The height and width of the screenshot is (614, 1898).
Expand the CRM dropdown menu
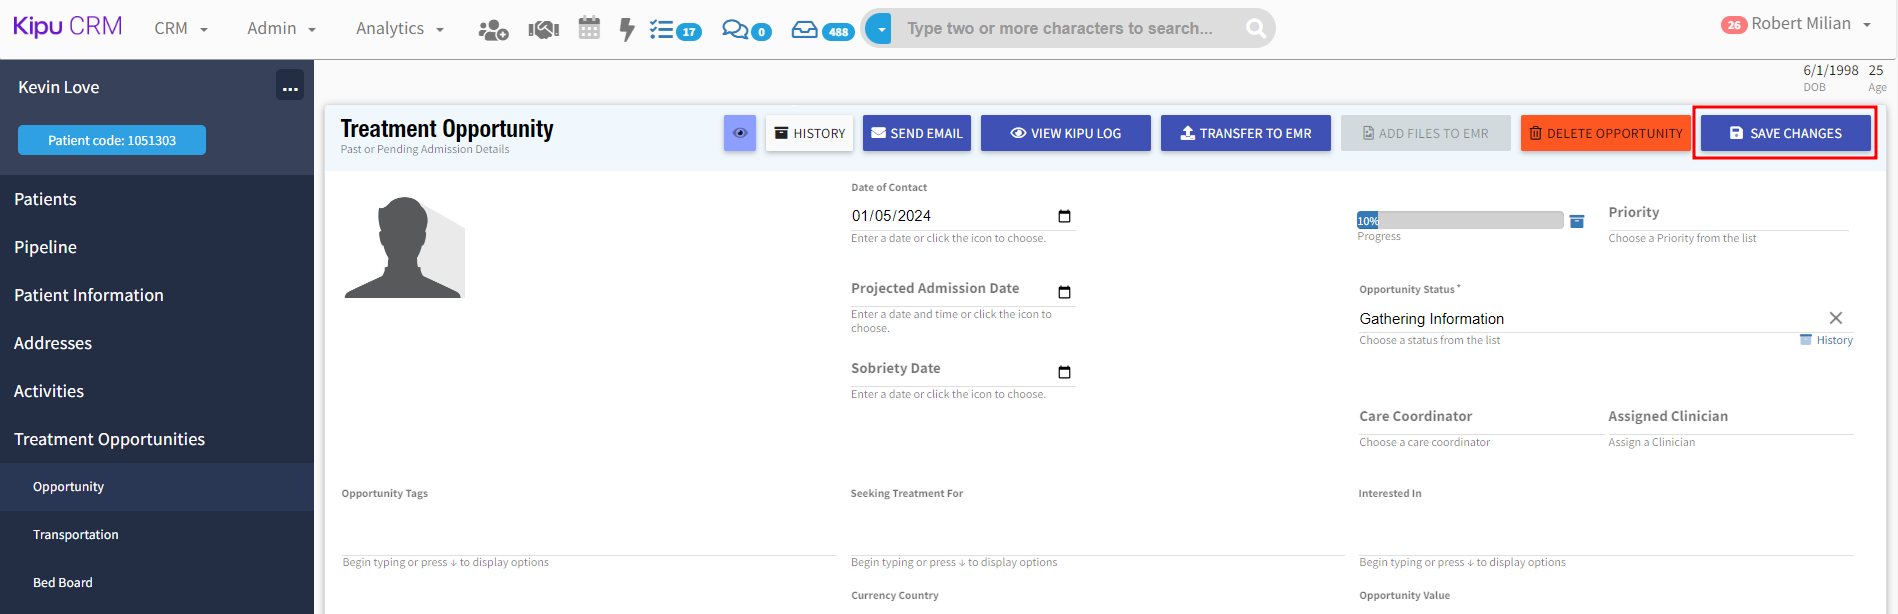[181, 29]
